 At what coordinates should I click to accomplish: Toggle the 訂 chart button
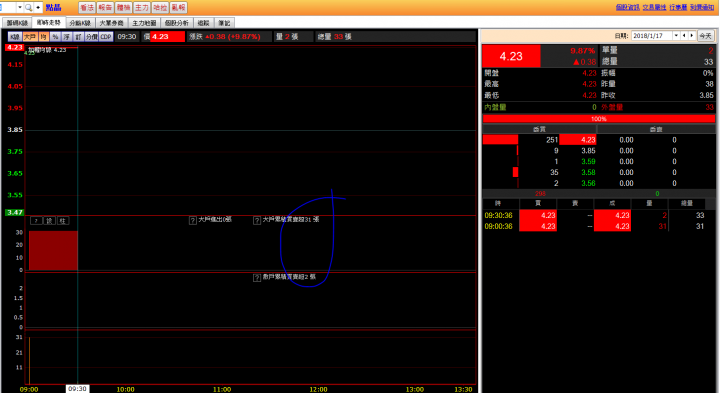click(79, 37)
